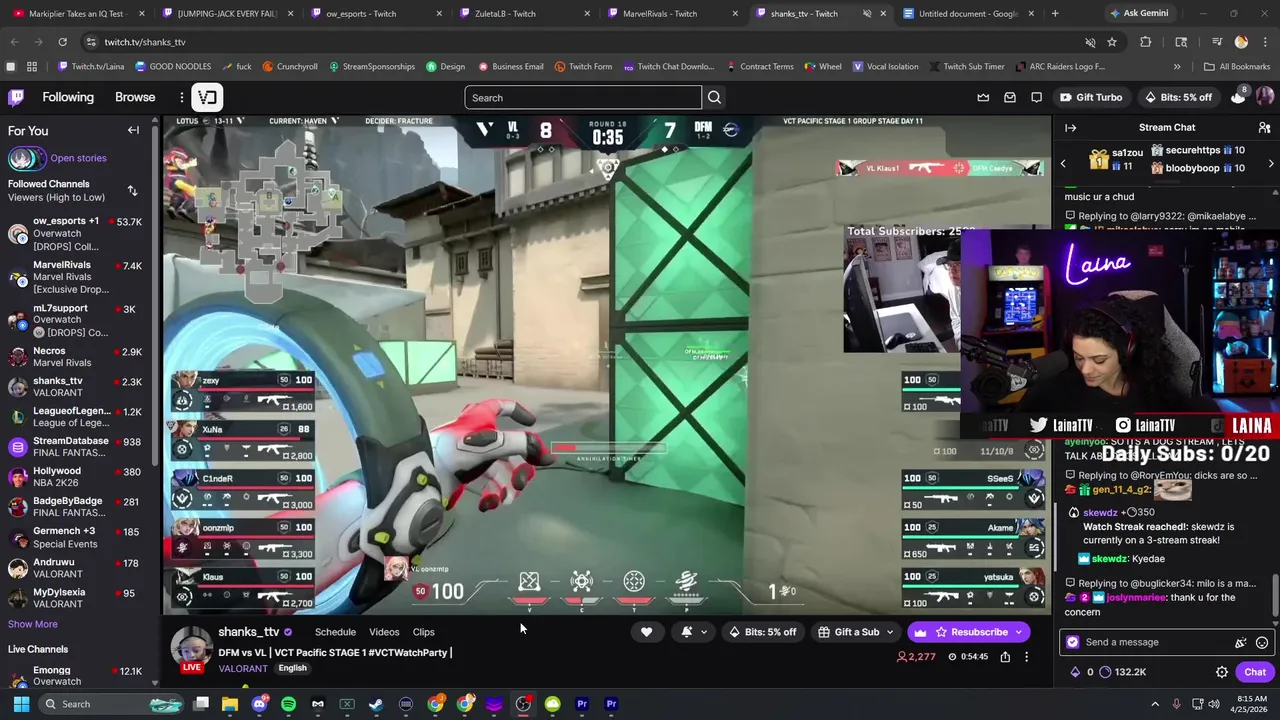This screenshot has height=720, width=1280.
Task: Open the Ask Gemini button
Action: (x=1138, y=14)
